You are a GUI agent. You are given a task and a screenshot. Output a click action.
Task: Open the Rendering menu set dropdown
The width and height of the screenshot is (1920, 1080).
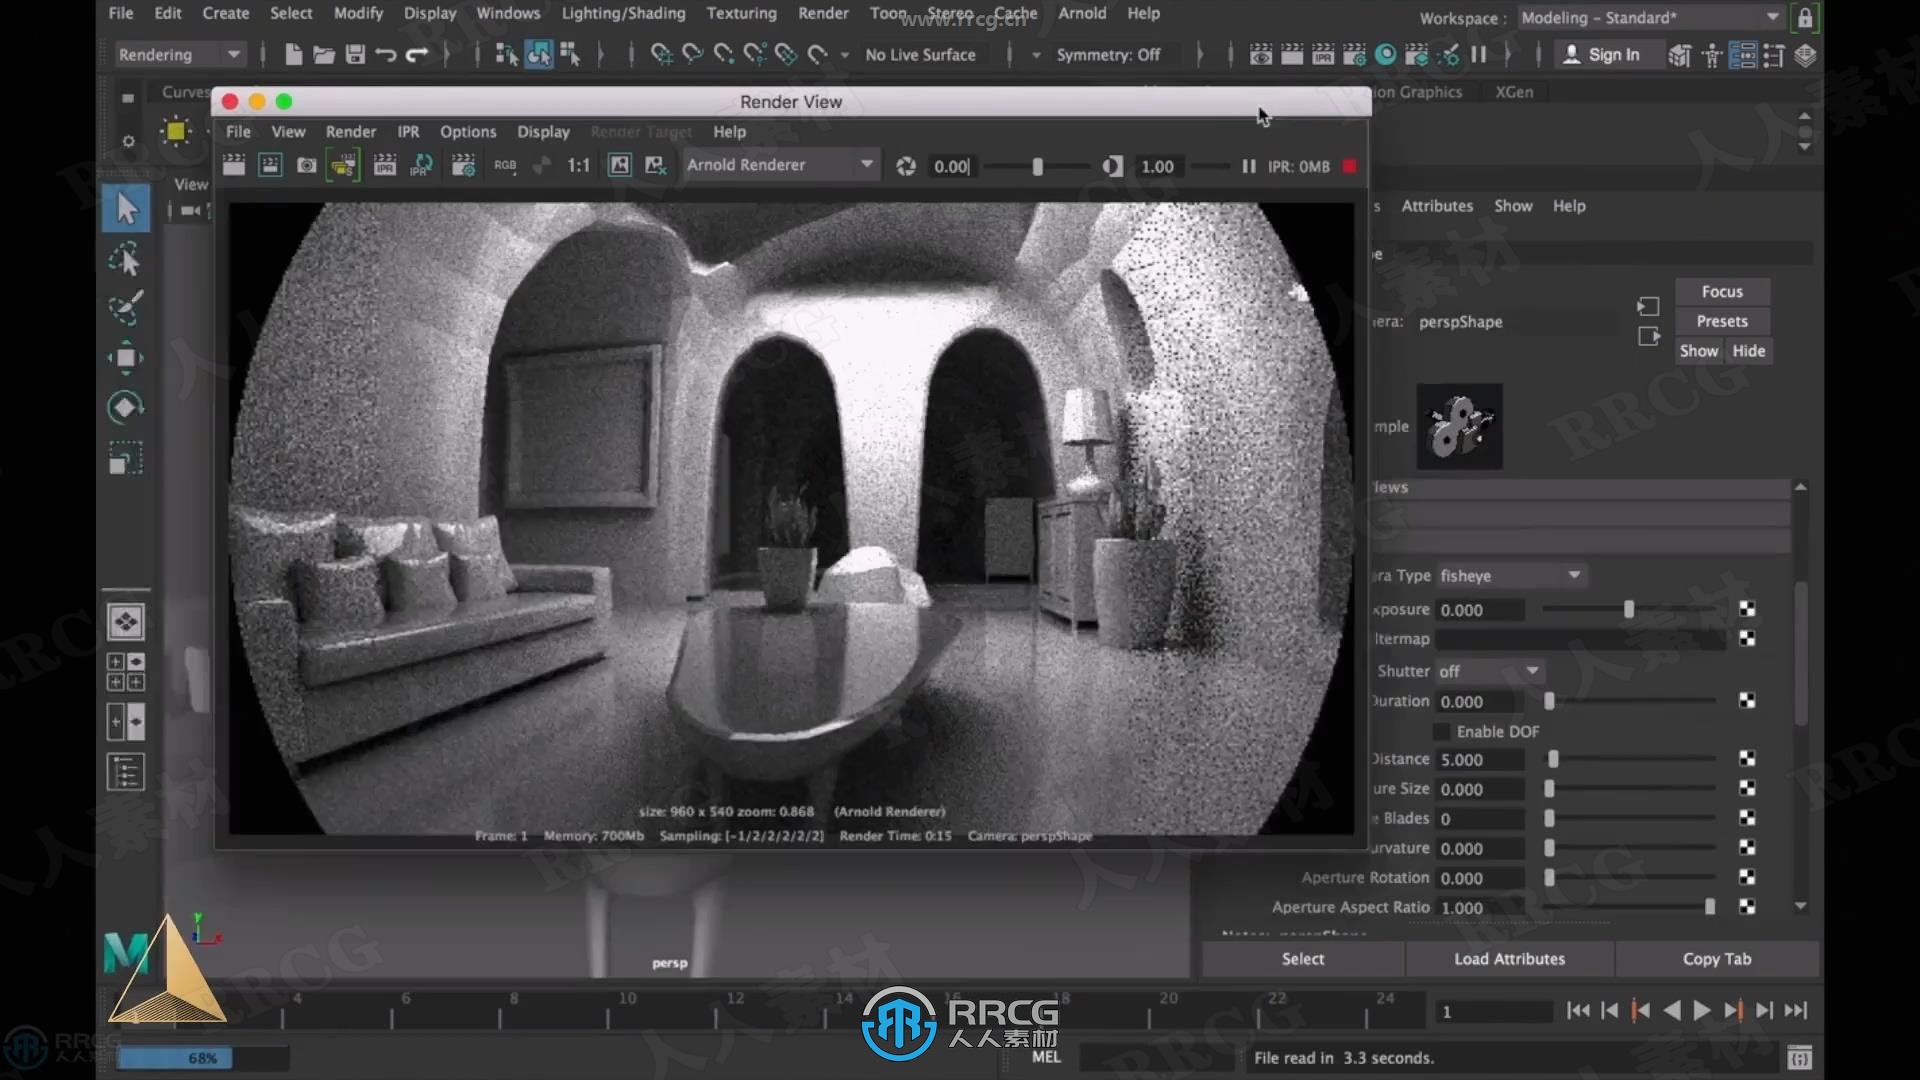pyautogui.click(x=178, y=55)
